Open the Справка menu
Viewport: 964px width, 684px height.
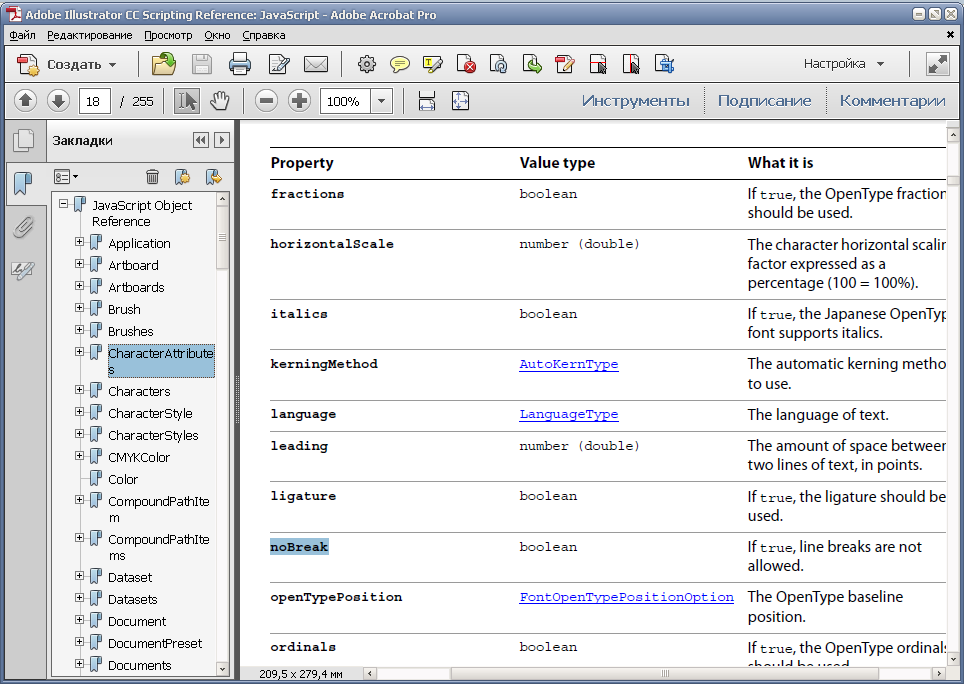(x=264, y=35)
